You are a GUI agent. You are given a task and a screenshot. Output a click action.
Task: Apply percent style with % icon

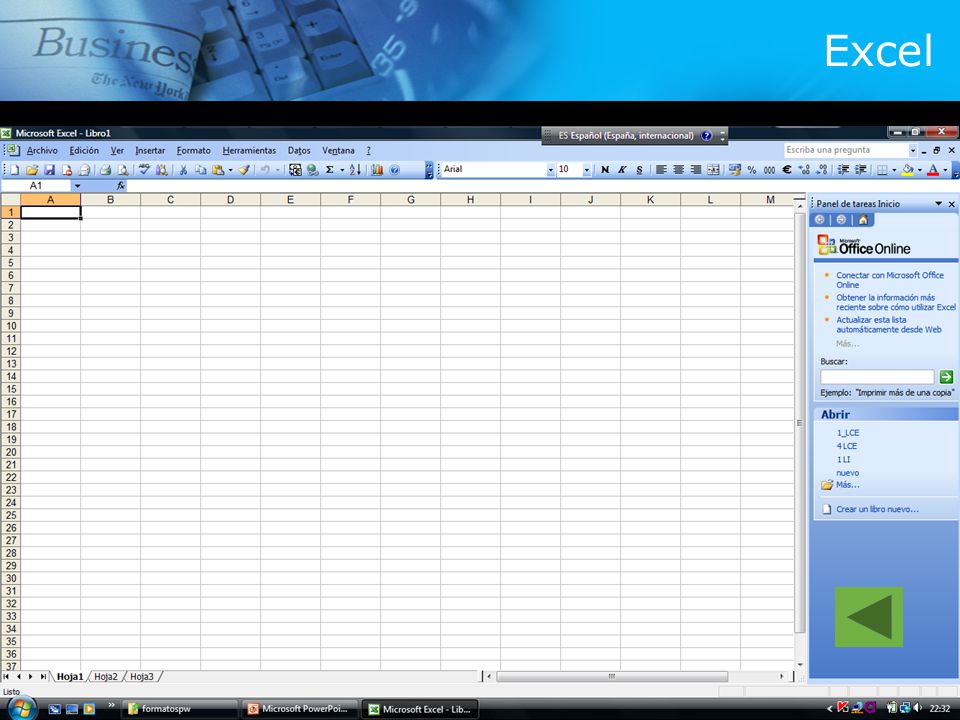[x=752, y=170]
